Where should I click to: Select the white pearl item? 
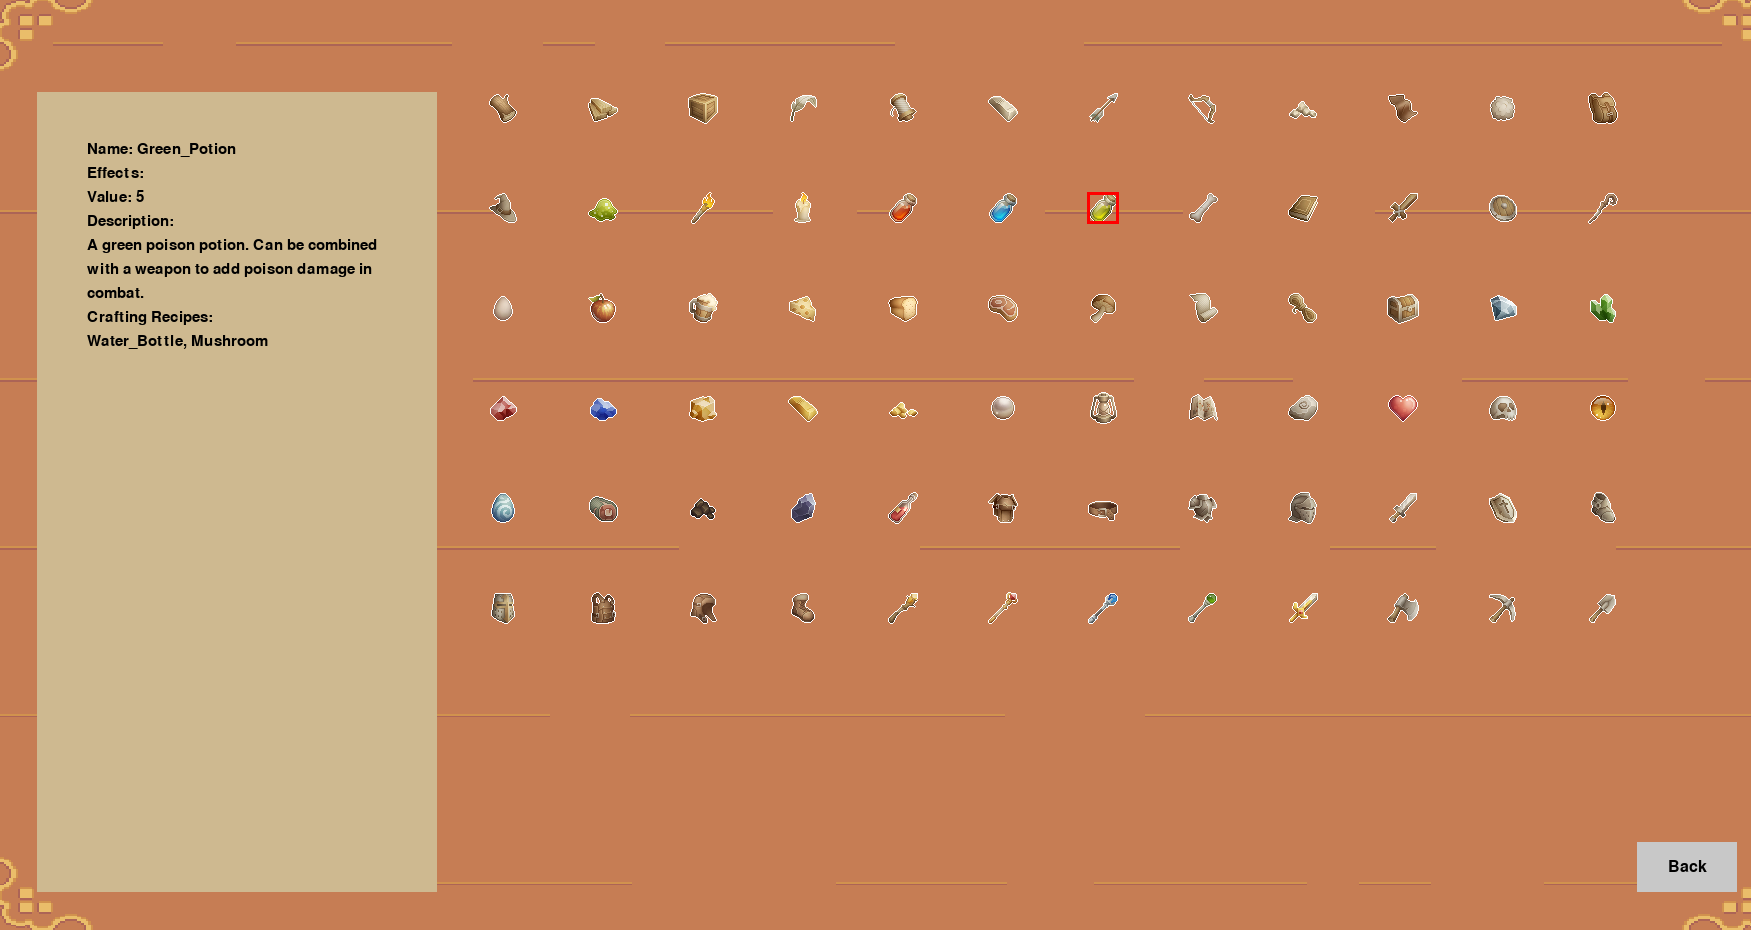point(1003,408)
